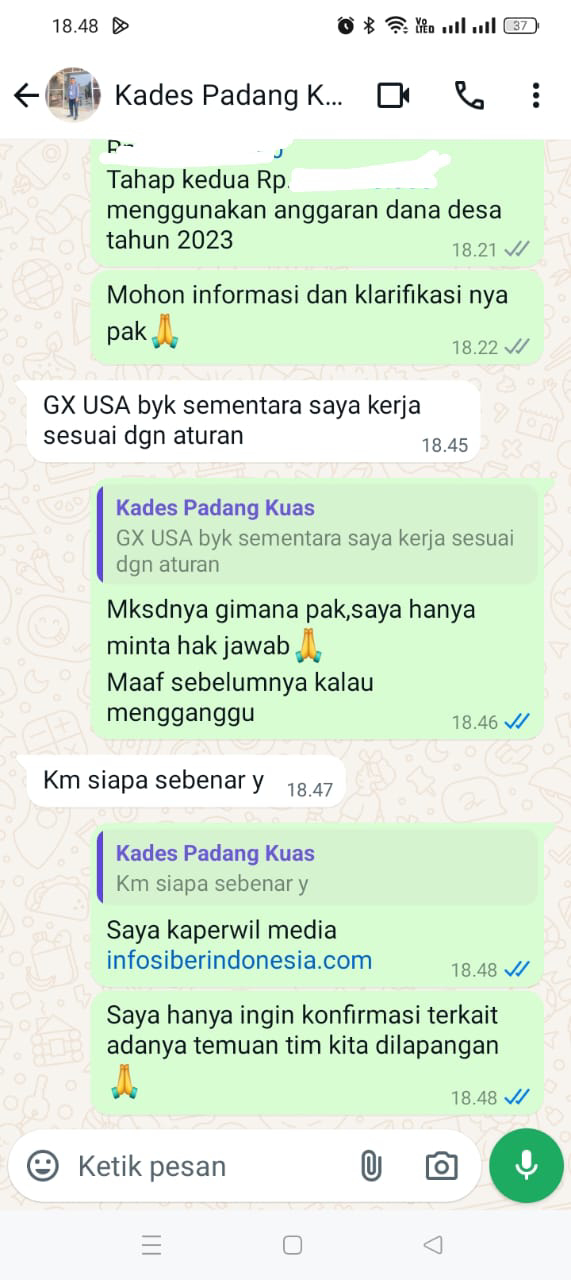Tap quoted reply 'Km siapa sebenar y'
Viewport: 571px width, 1280px height.
click(317, 868)
